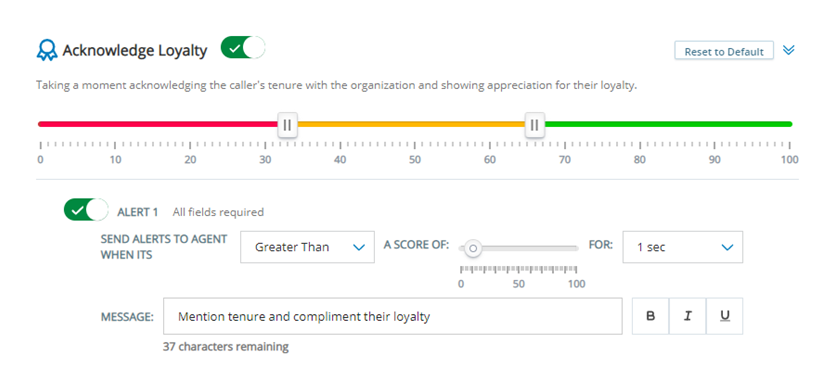Apply italic formatting with I button

(688, 316)
